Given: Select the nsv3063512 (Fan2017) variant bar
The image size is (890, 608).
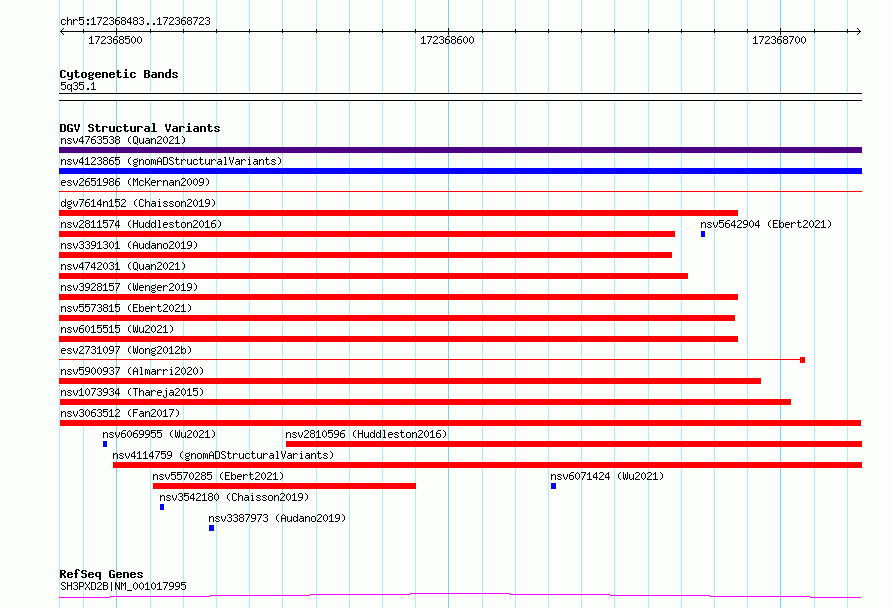Looking at the screenshot, I should (460, 423).
